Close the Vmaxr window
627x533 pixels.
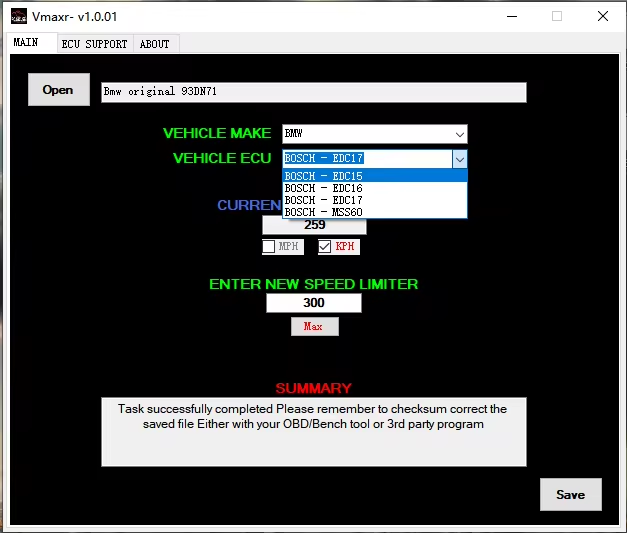click(x=602, y=16)
